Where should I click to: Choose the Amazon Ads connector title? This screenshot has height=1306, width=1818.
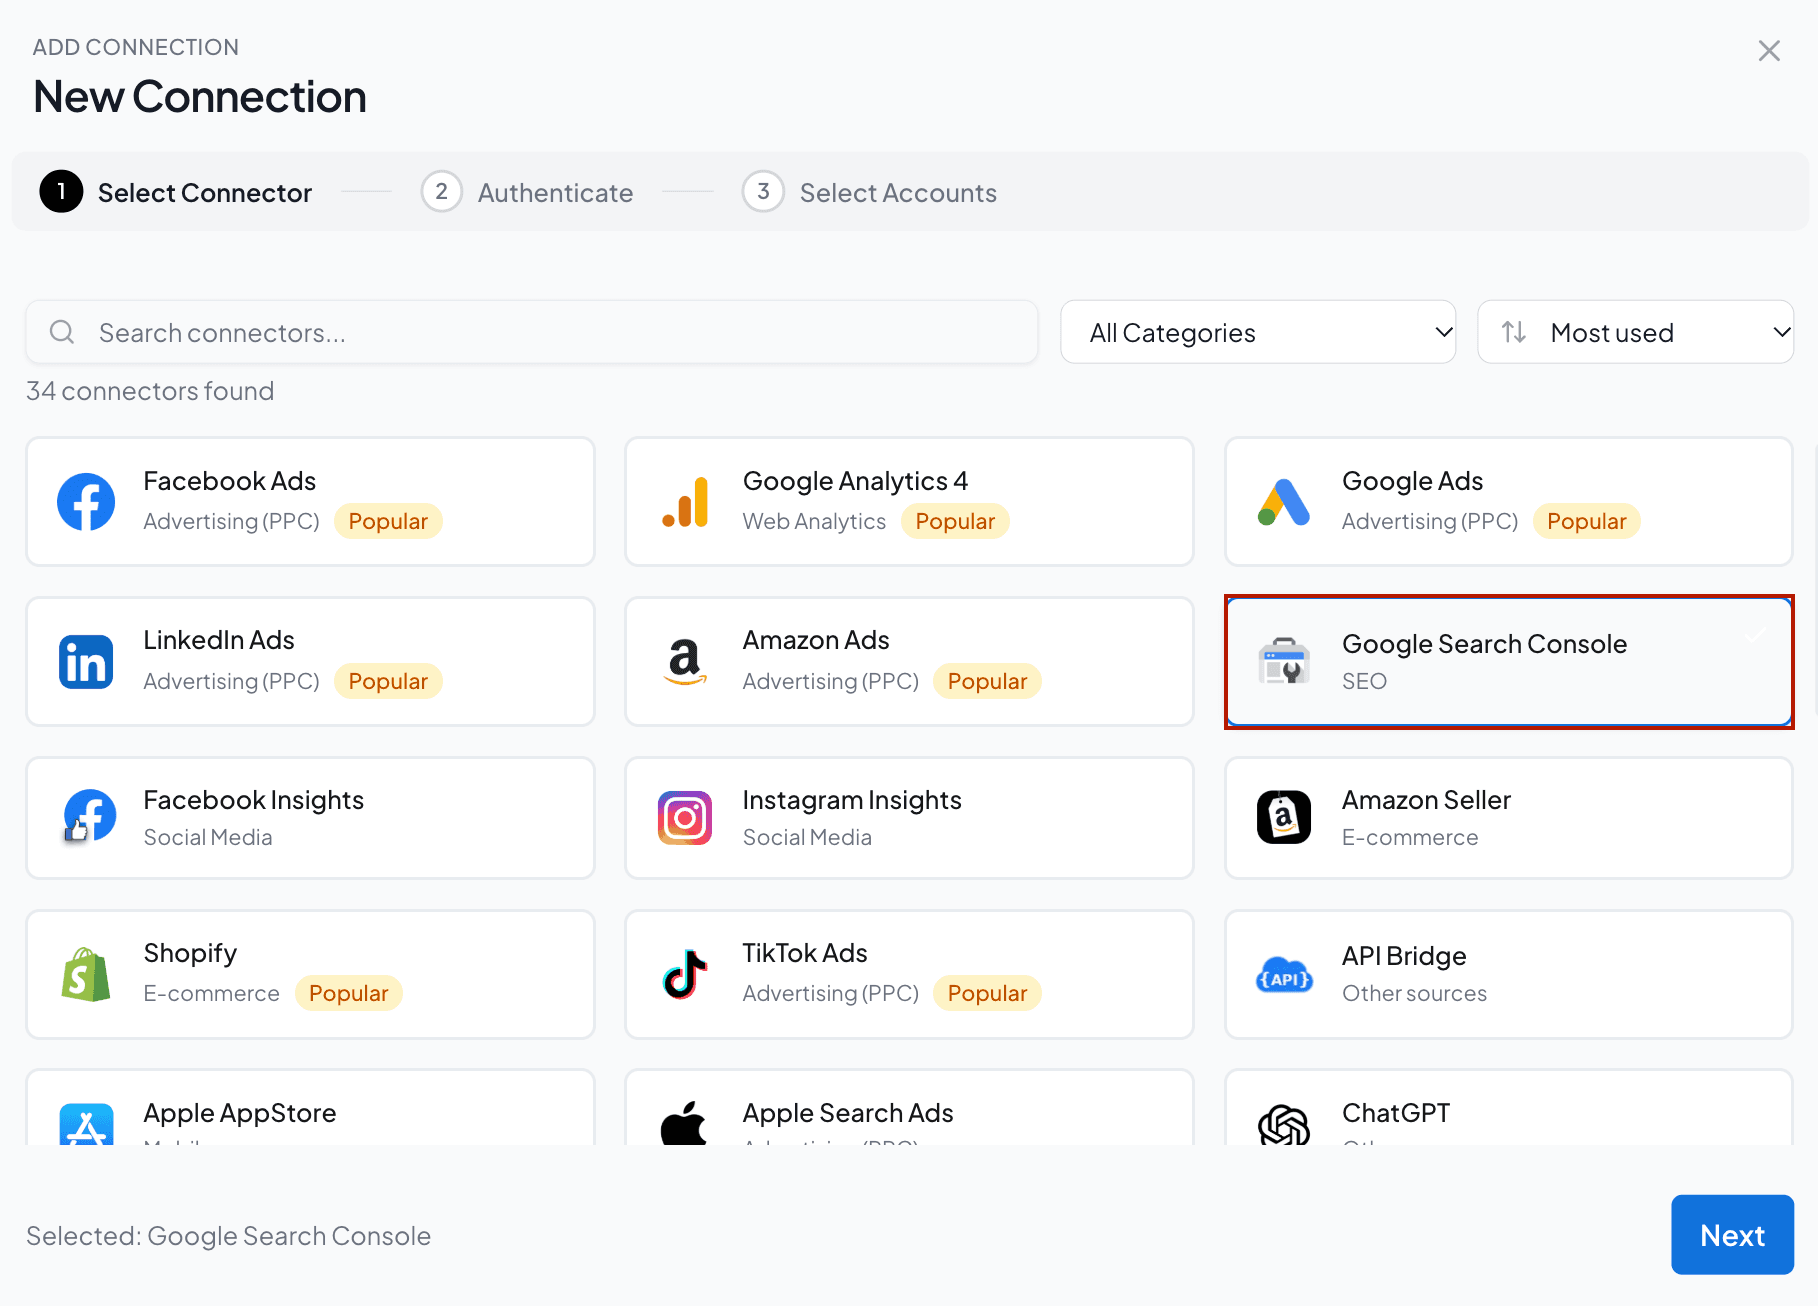coord(816,640)
